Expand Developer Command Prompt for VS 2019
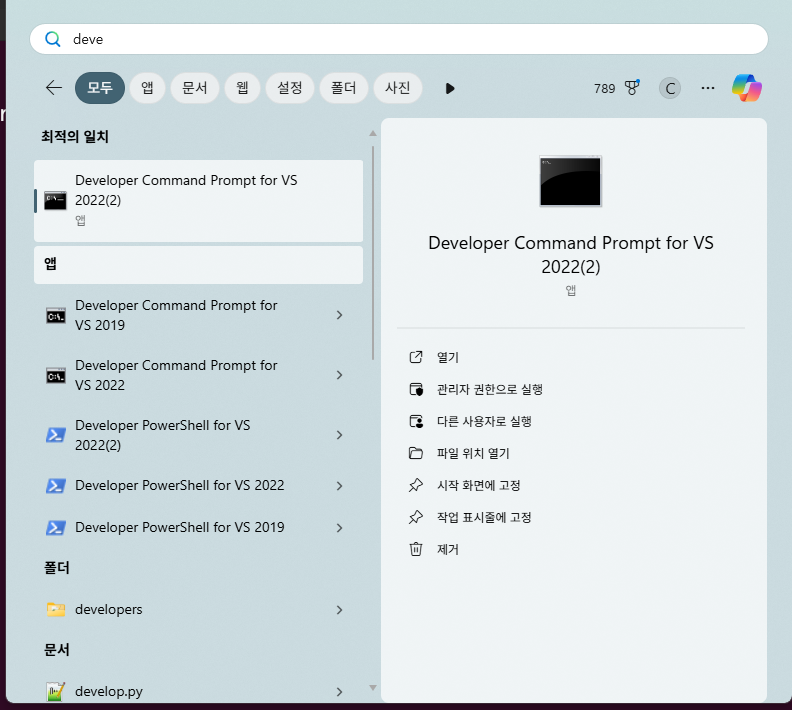 (x=339, y=315)
